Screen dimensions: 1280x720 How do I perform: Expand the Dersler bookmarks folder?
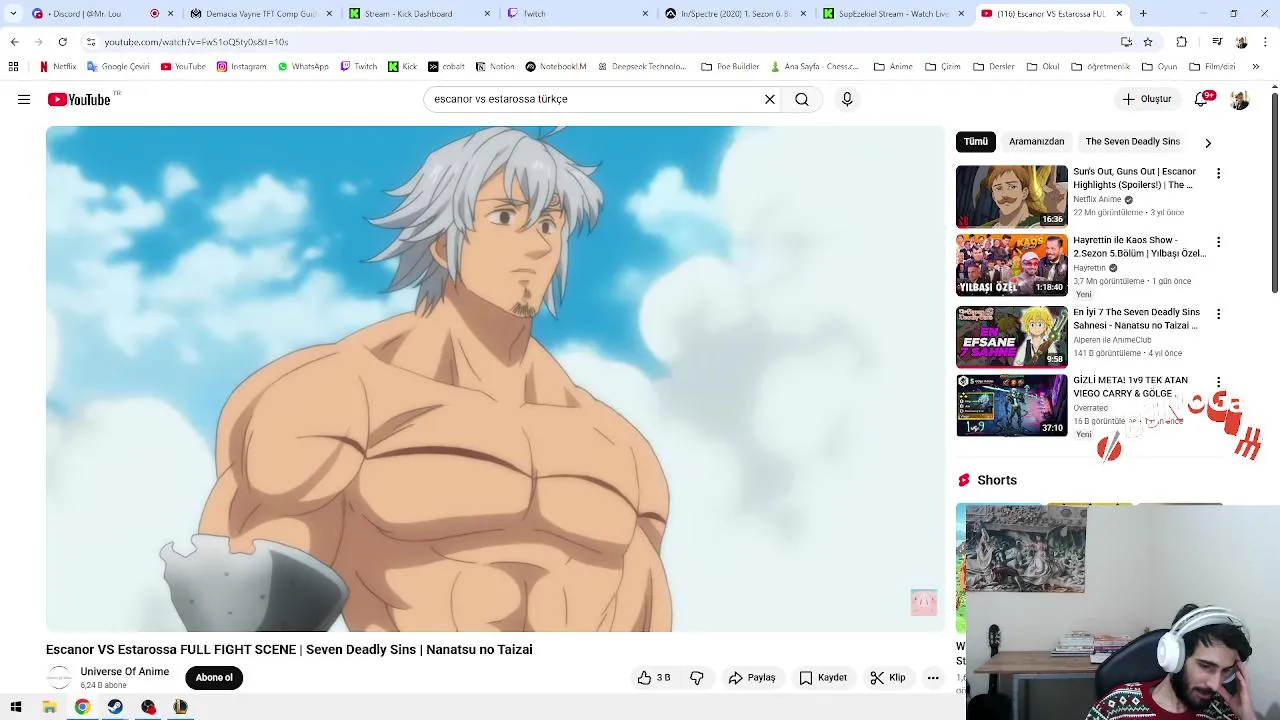click(x=993, y=67)
